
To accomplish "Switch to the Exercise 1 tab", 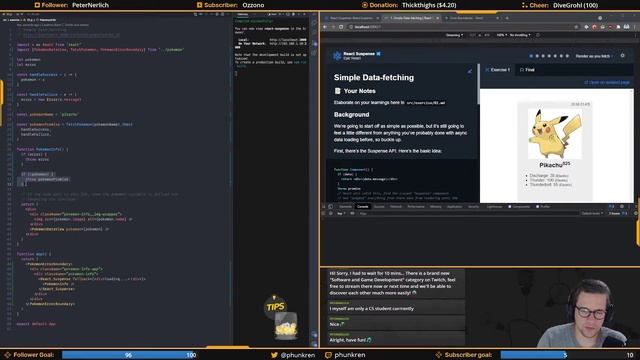I will click(498, 70).
